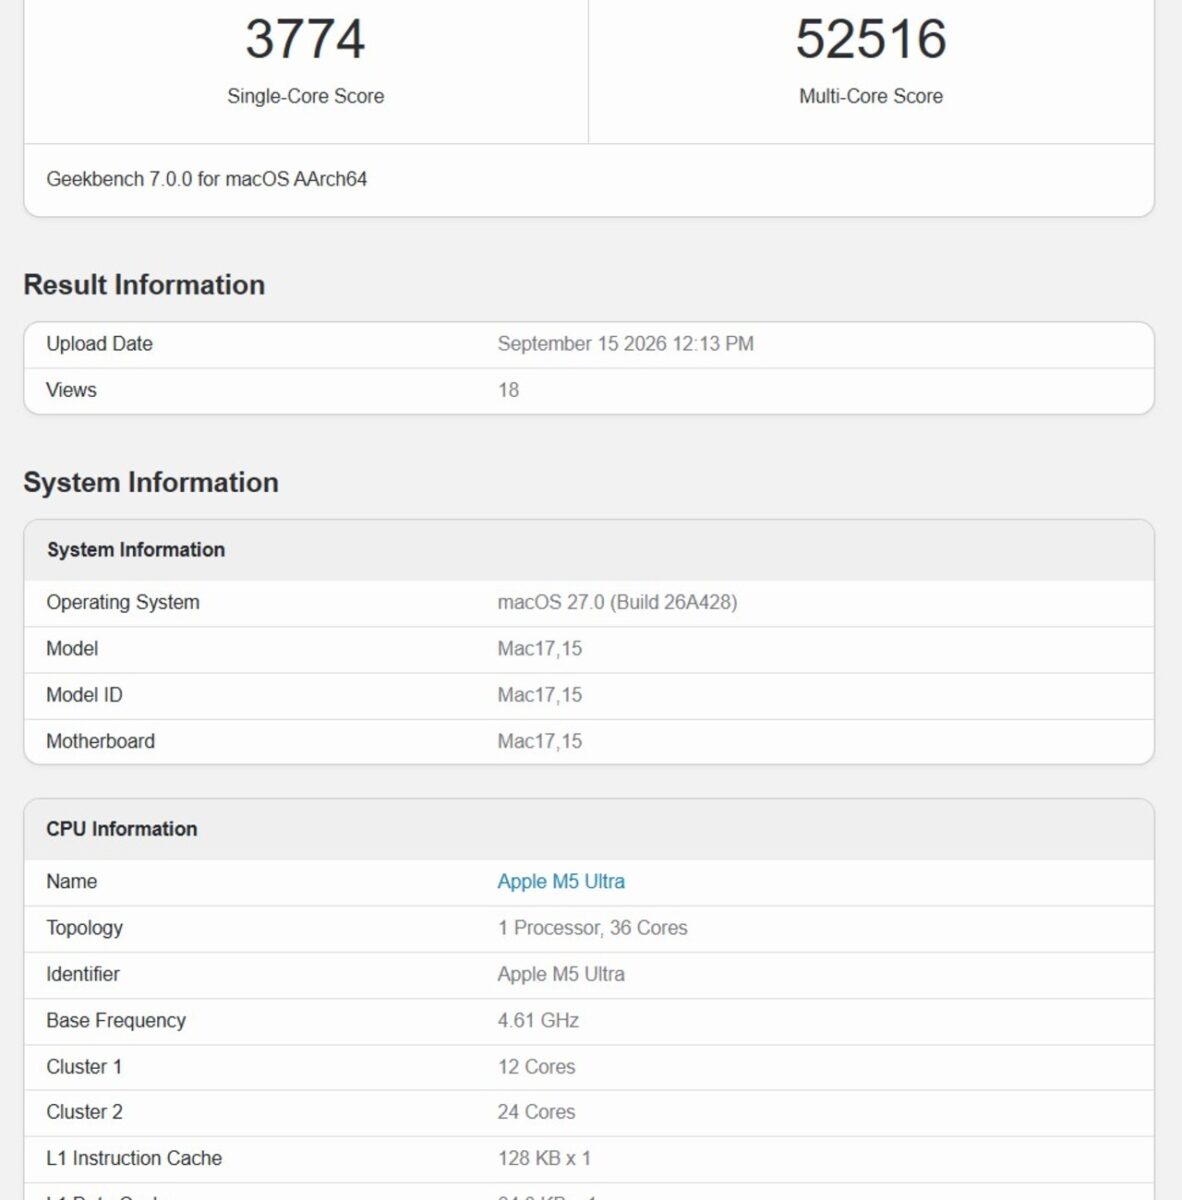The image size is (1182, 1200).
Task: Select the September 15 2026 12:13 PM value
Action: pyautogui.click(x=626, y=344)
